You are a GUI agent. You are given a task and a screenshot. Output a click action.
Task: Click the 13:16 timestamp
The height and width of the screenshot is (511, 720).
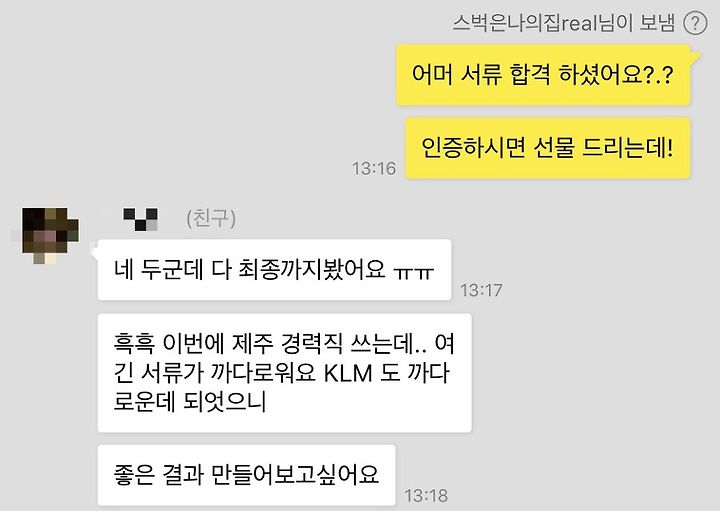374,168
